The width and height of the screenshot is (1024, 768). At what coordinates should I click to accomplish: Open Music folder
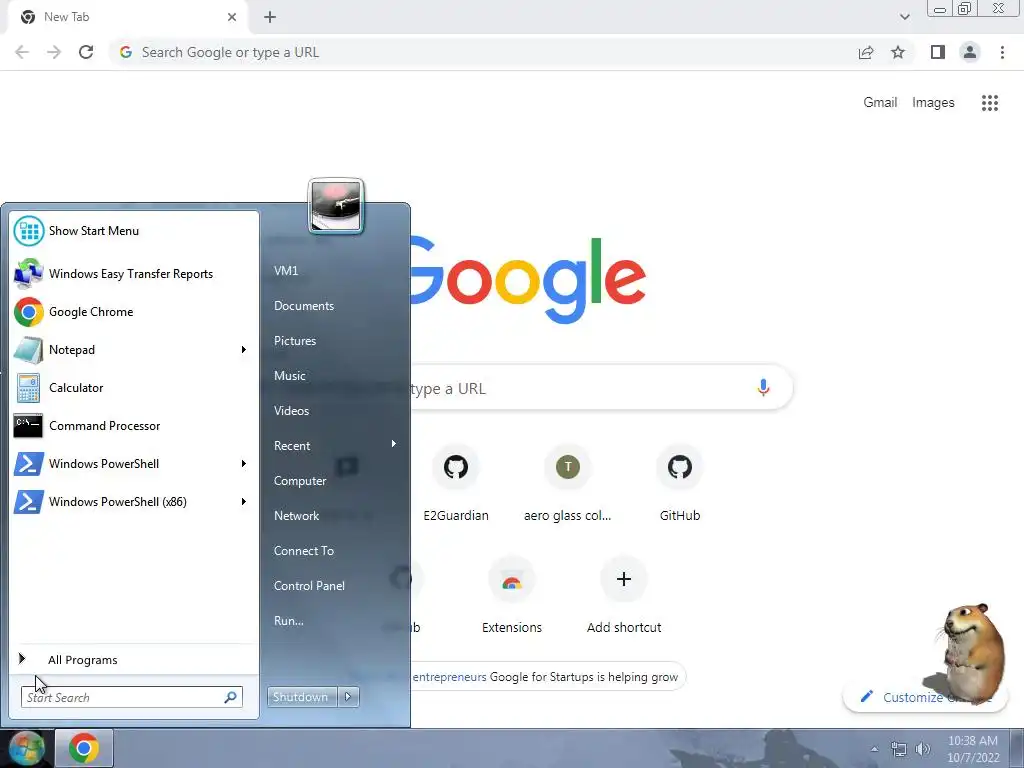tap(290, 376)
